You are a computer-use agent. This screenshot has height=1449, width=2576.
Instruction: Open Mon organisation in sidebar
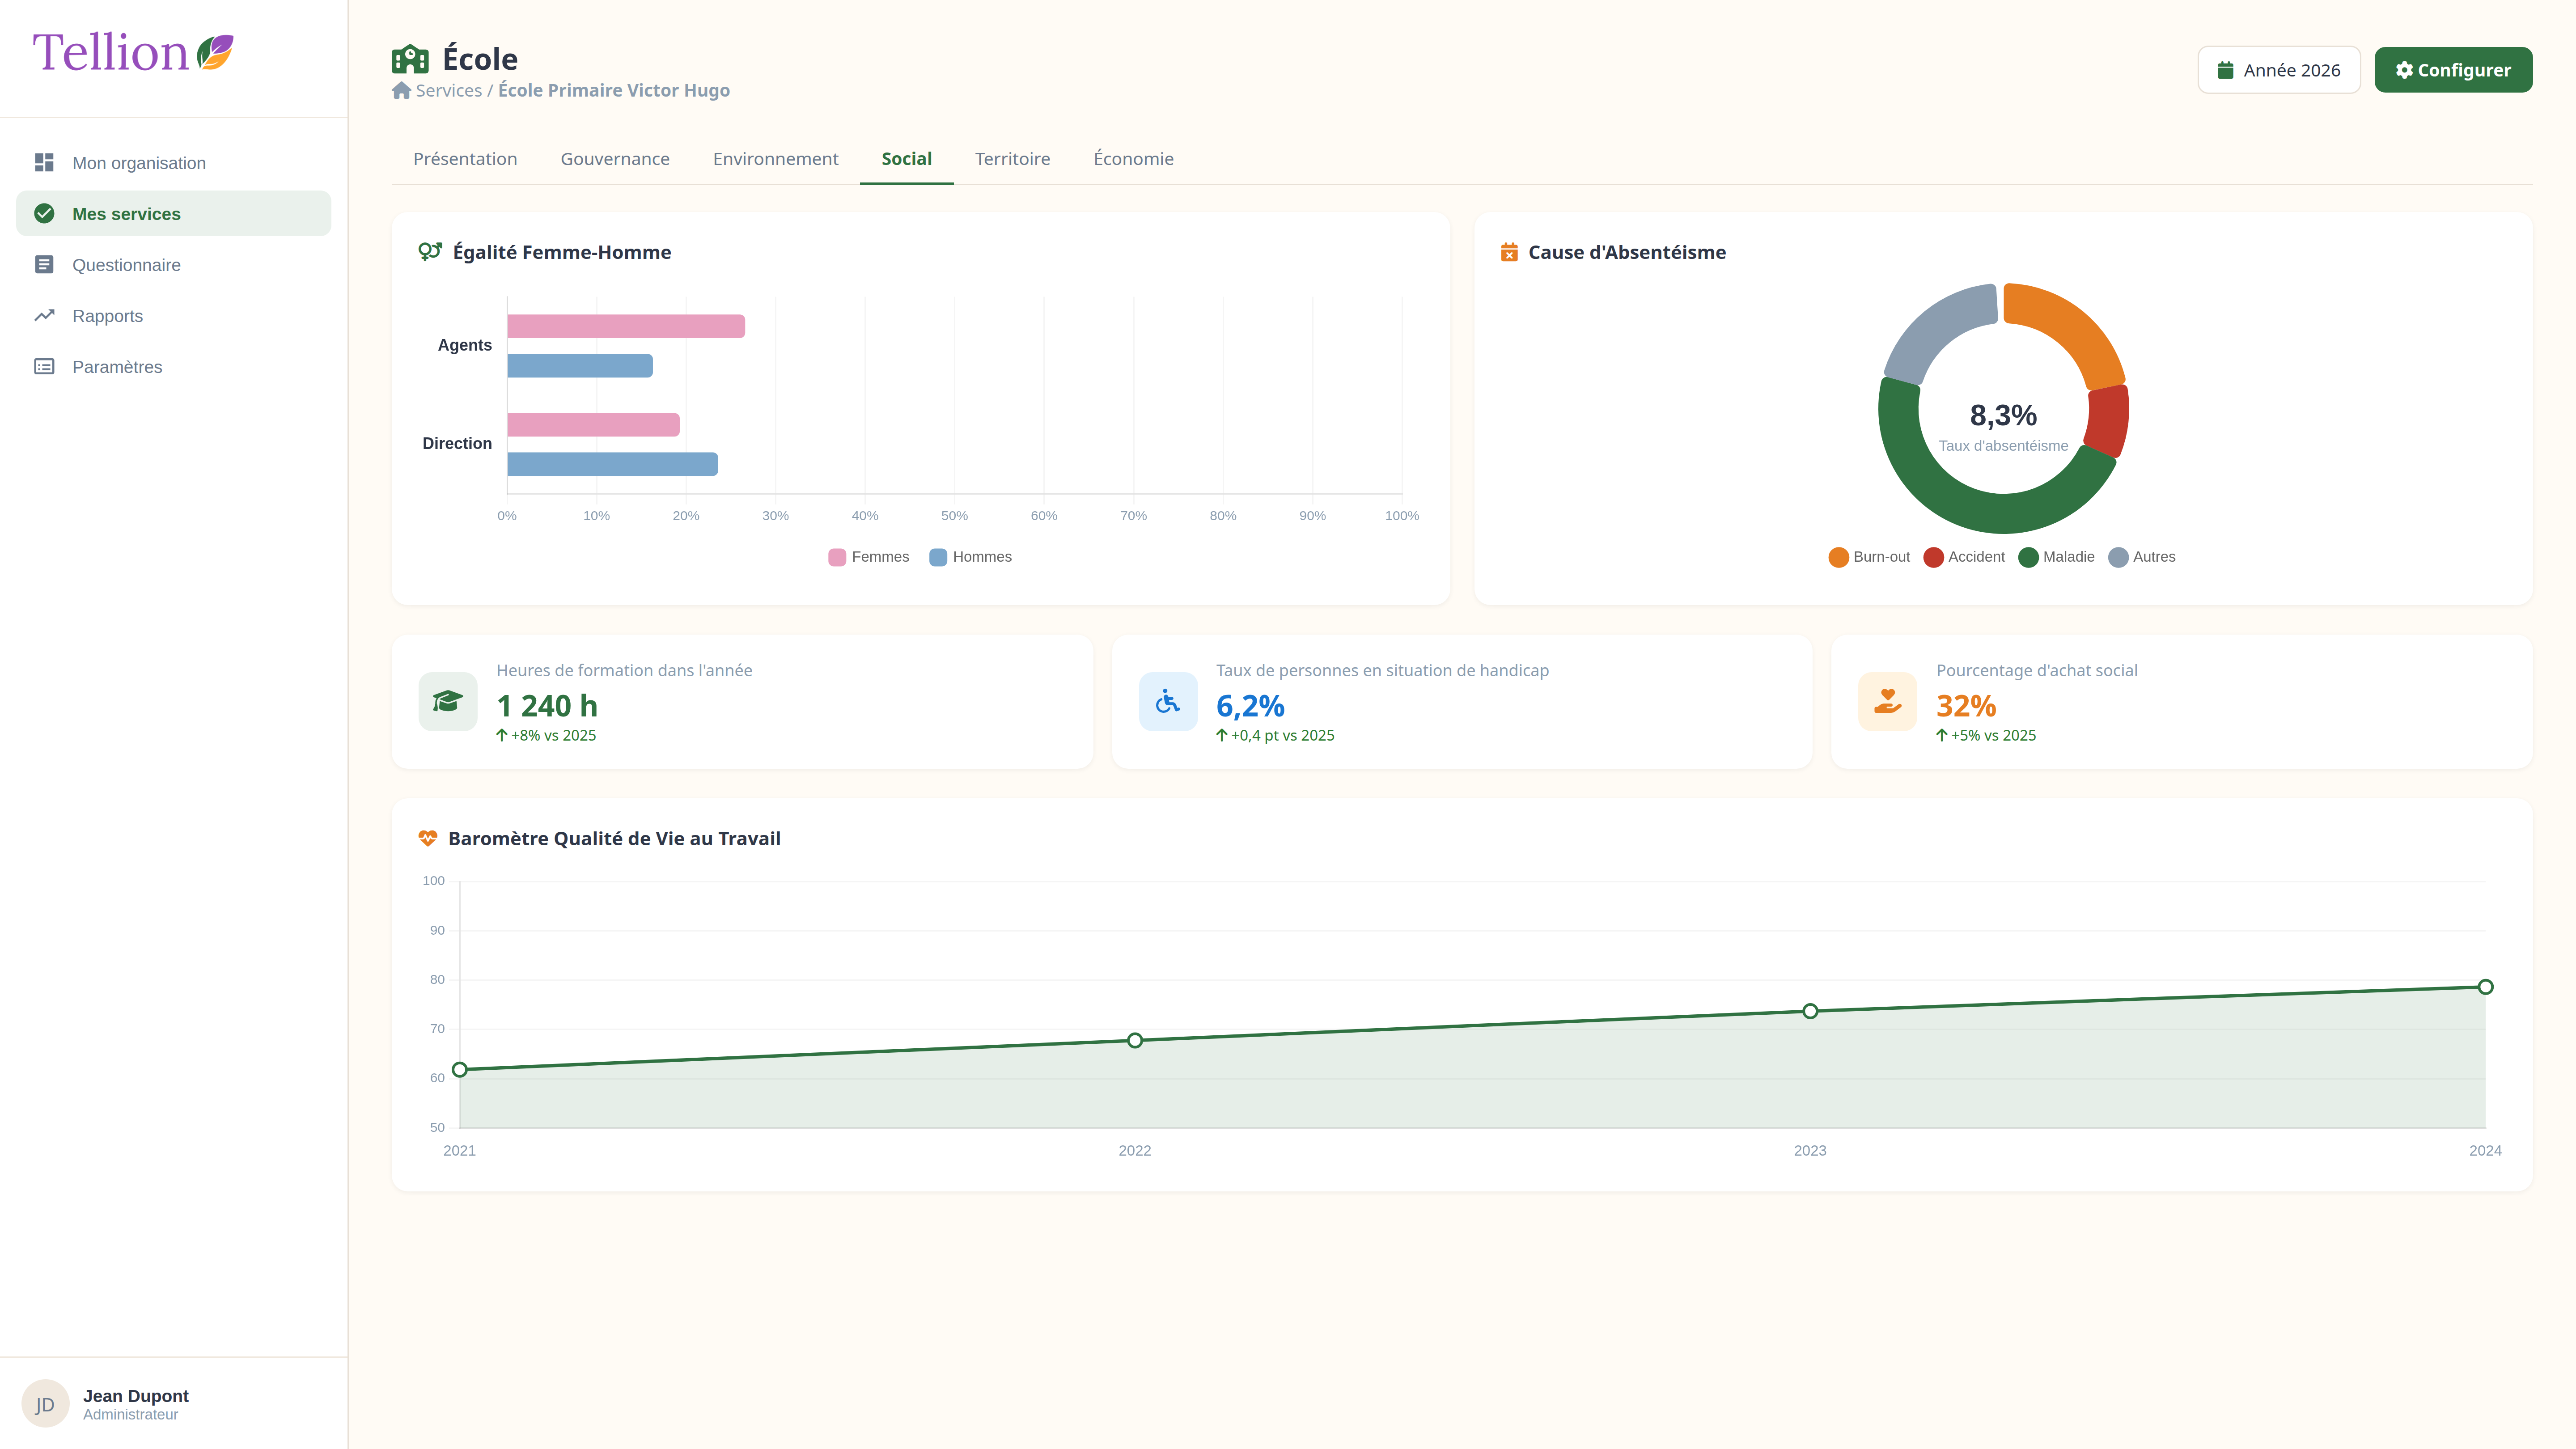pyautogui.click(x=173, y=162)
